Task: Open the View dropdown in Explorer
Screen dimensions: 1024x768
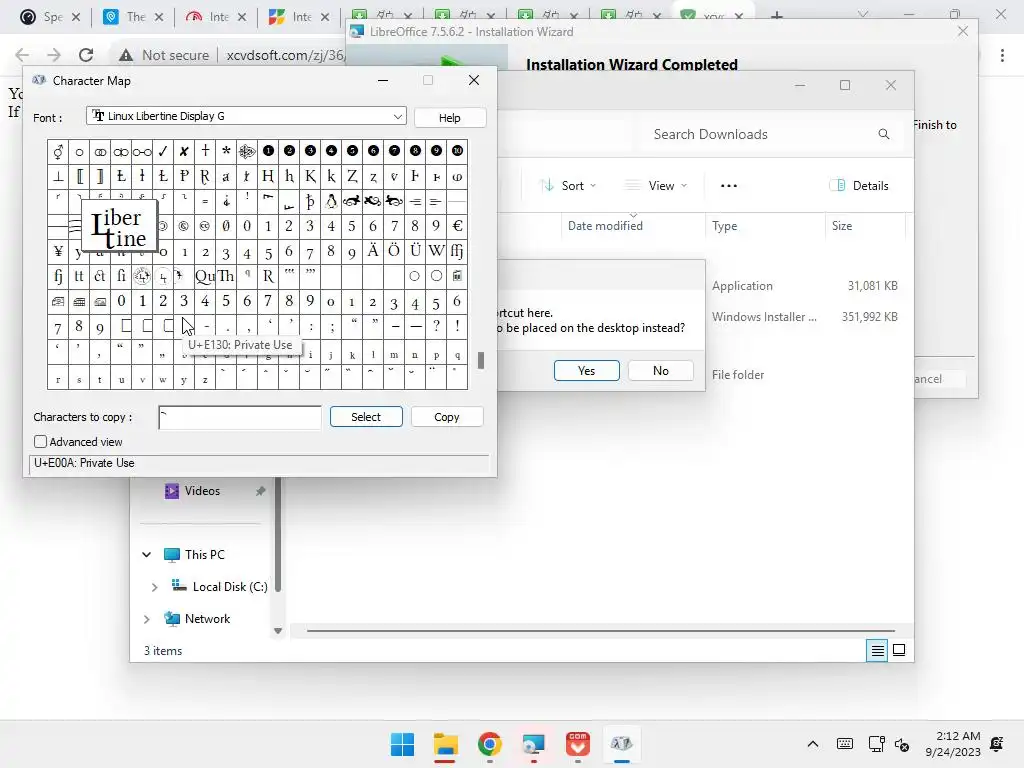Action: coord(656,185)
